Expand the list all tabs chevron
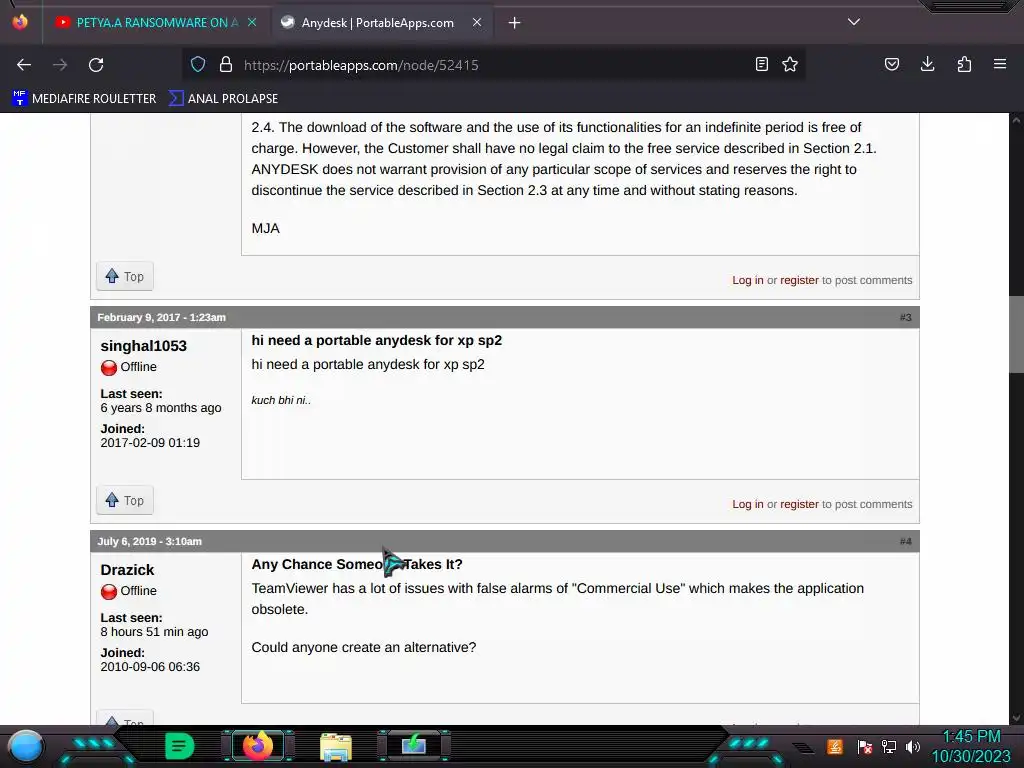This screenshot has height=768, width=1024. (854, 22)
